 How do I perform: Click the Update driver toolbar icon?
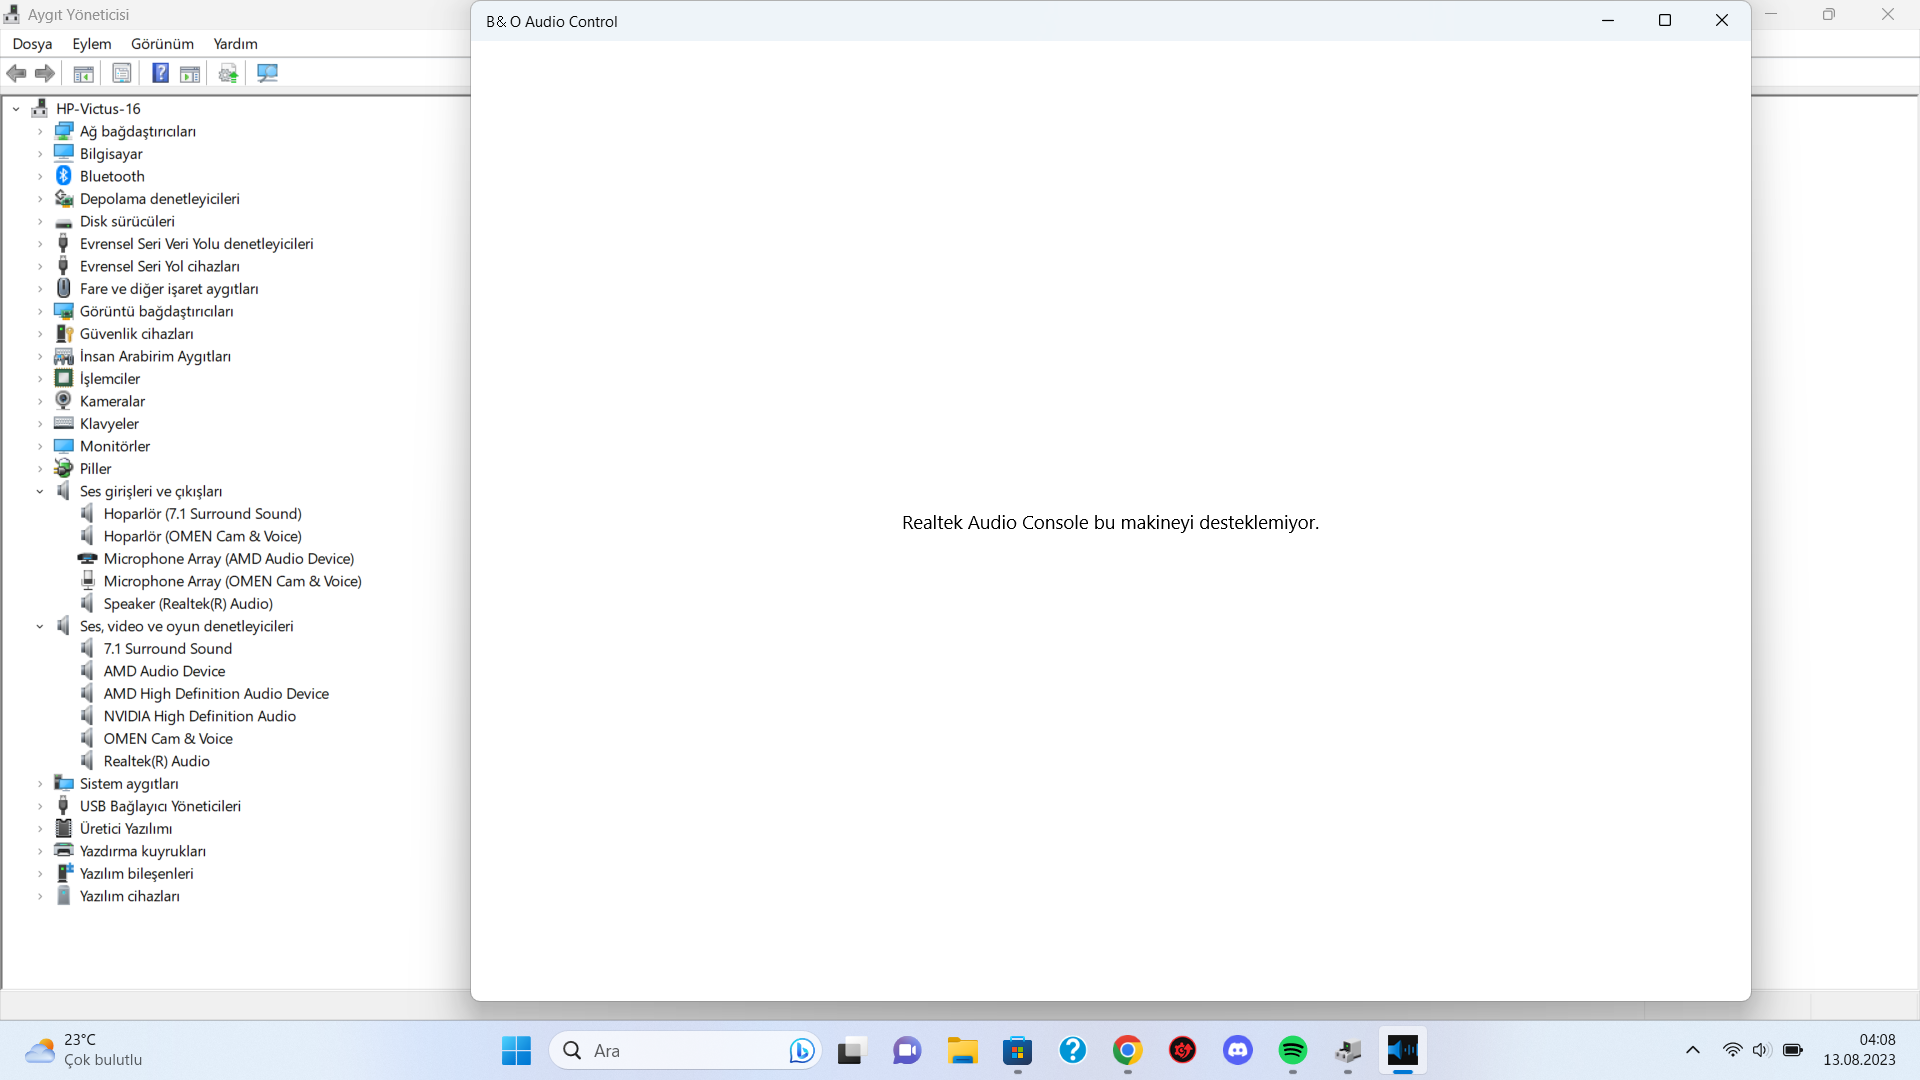click(x=228, y=73)
